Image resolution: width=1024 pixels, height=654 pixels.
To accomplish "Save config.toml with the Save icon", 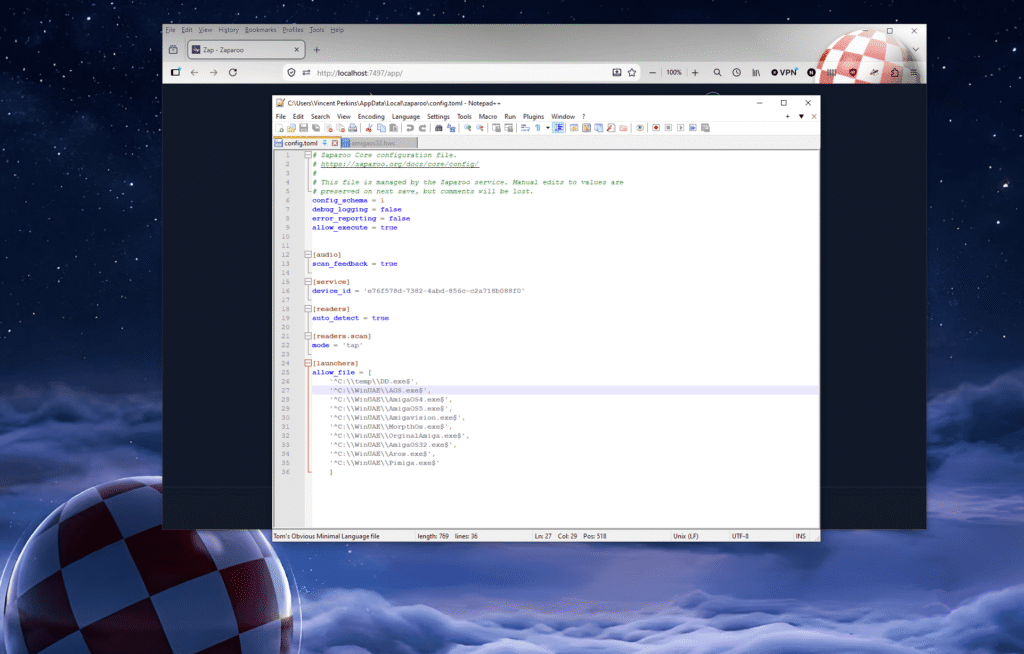I will (x=304, y=128).
